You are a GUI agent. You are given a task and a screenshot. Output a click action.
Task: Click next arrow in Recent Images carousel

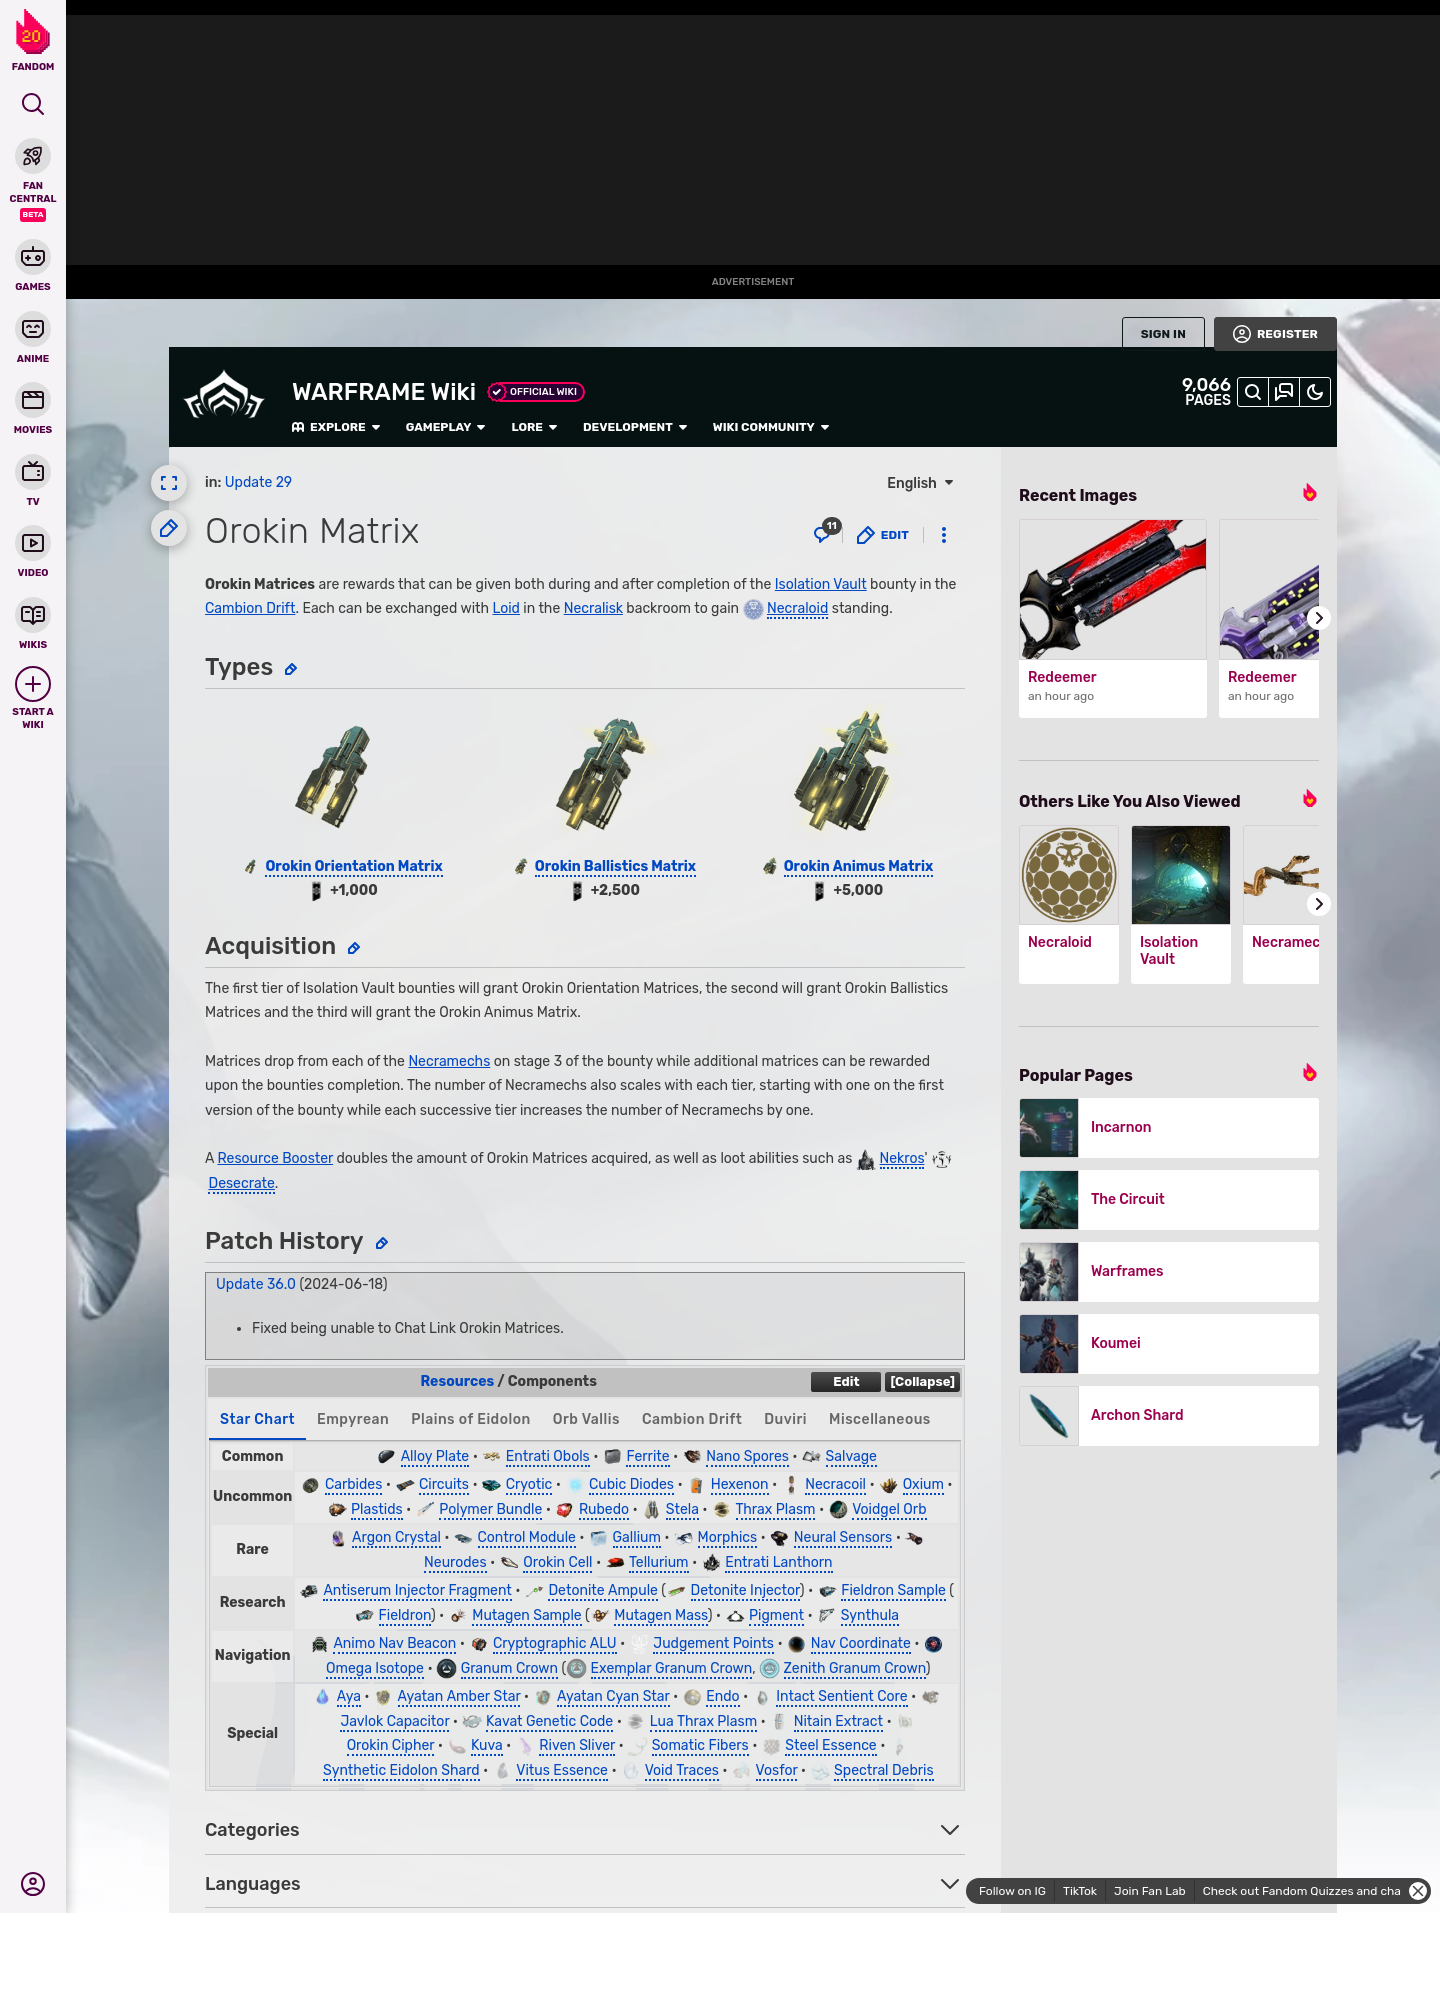click(x=1319, y=618)
